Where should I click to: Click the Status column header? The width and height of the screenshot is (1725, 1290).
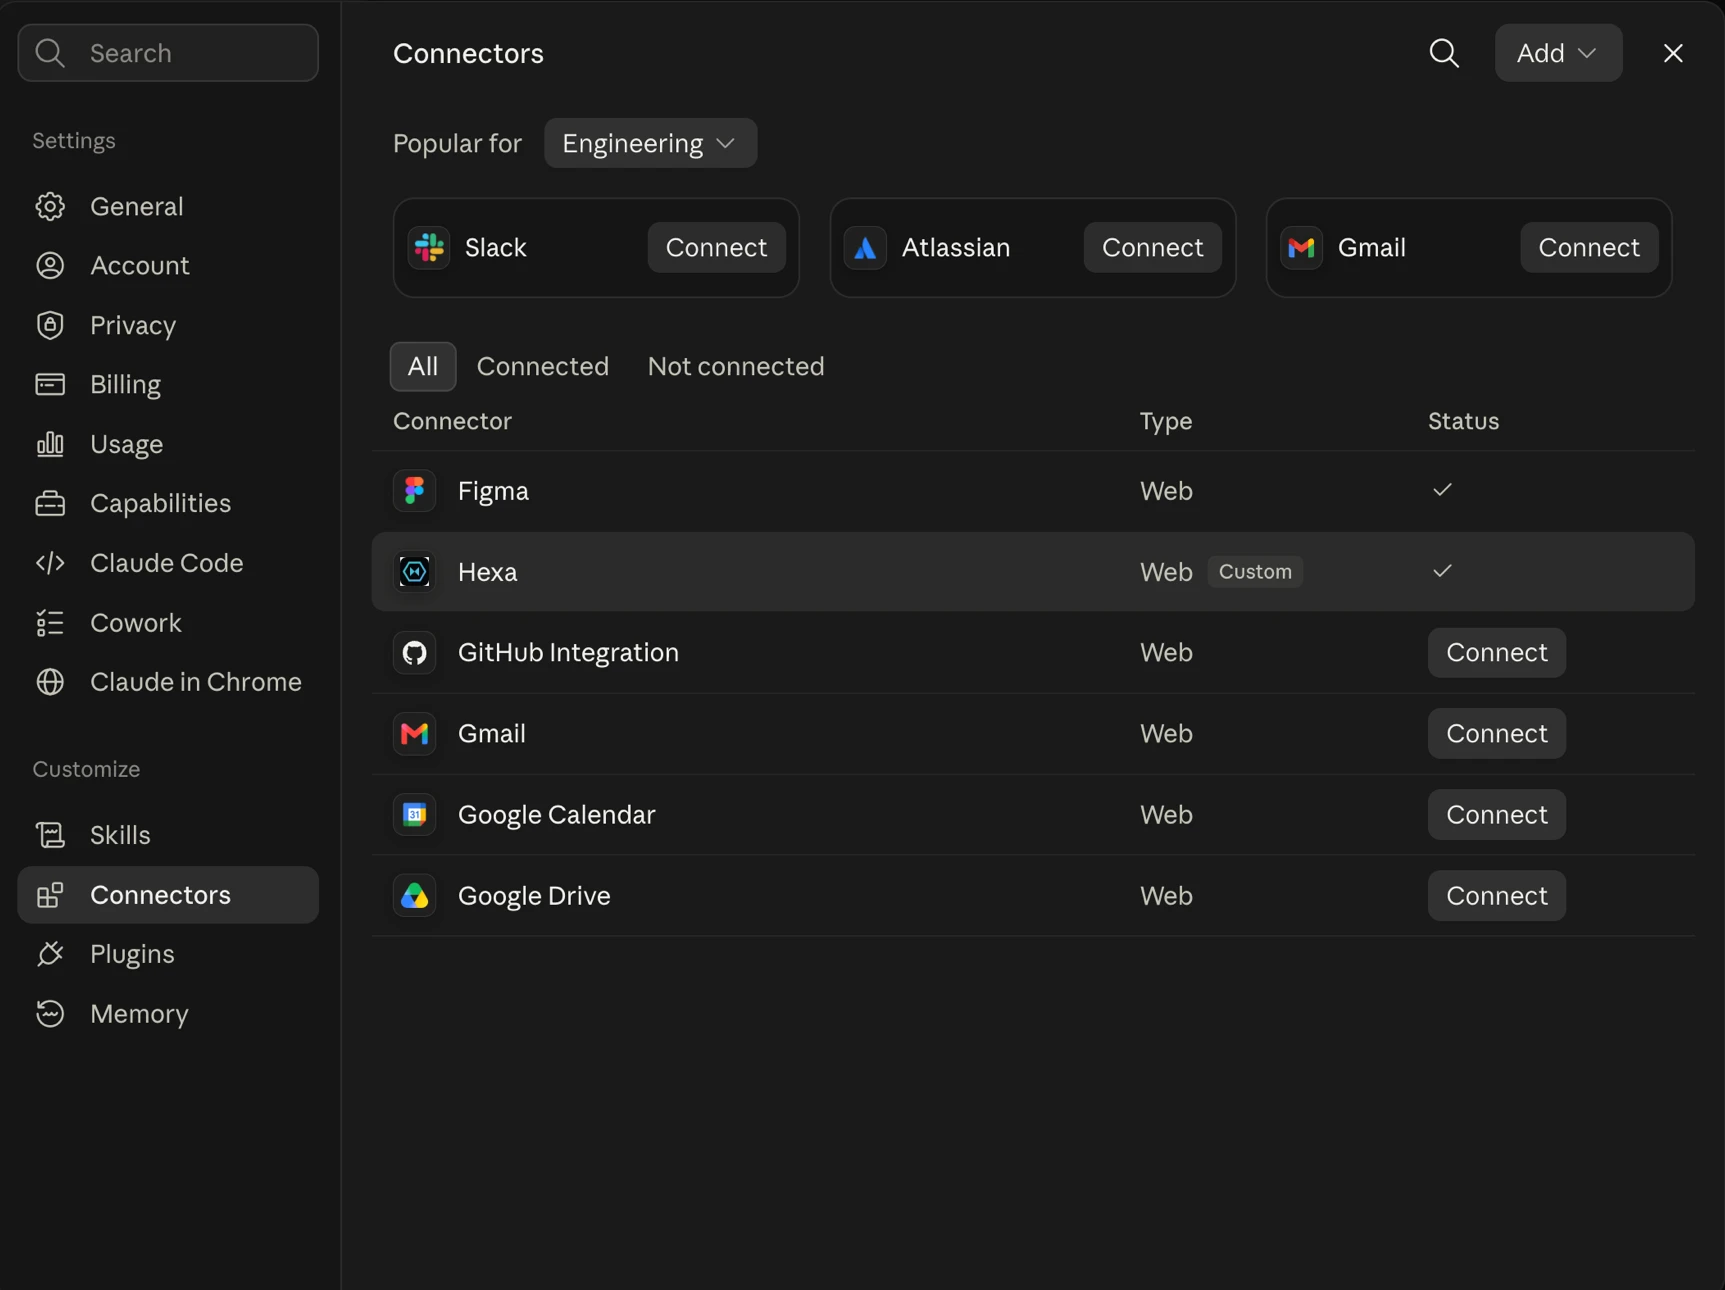point(1463,421)
